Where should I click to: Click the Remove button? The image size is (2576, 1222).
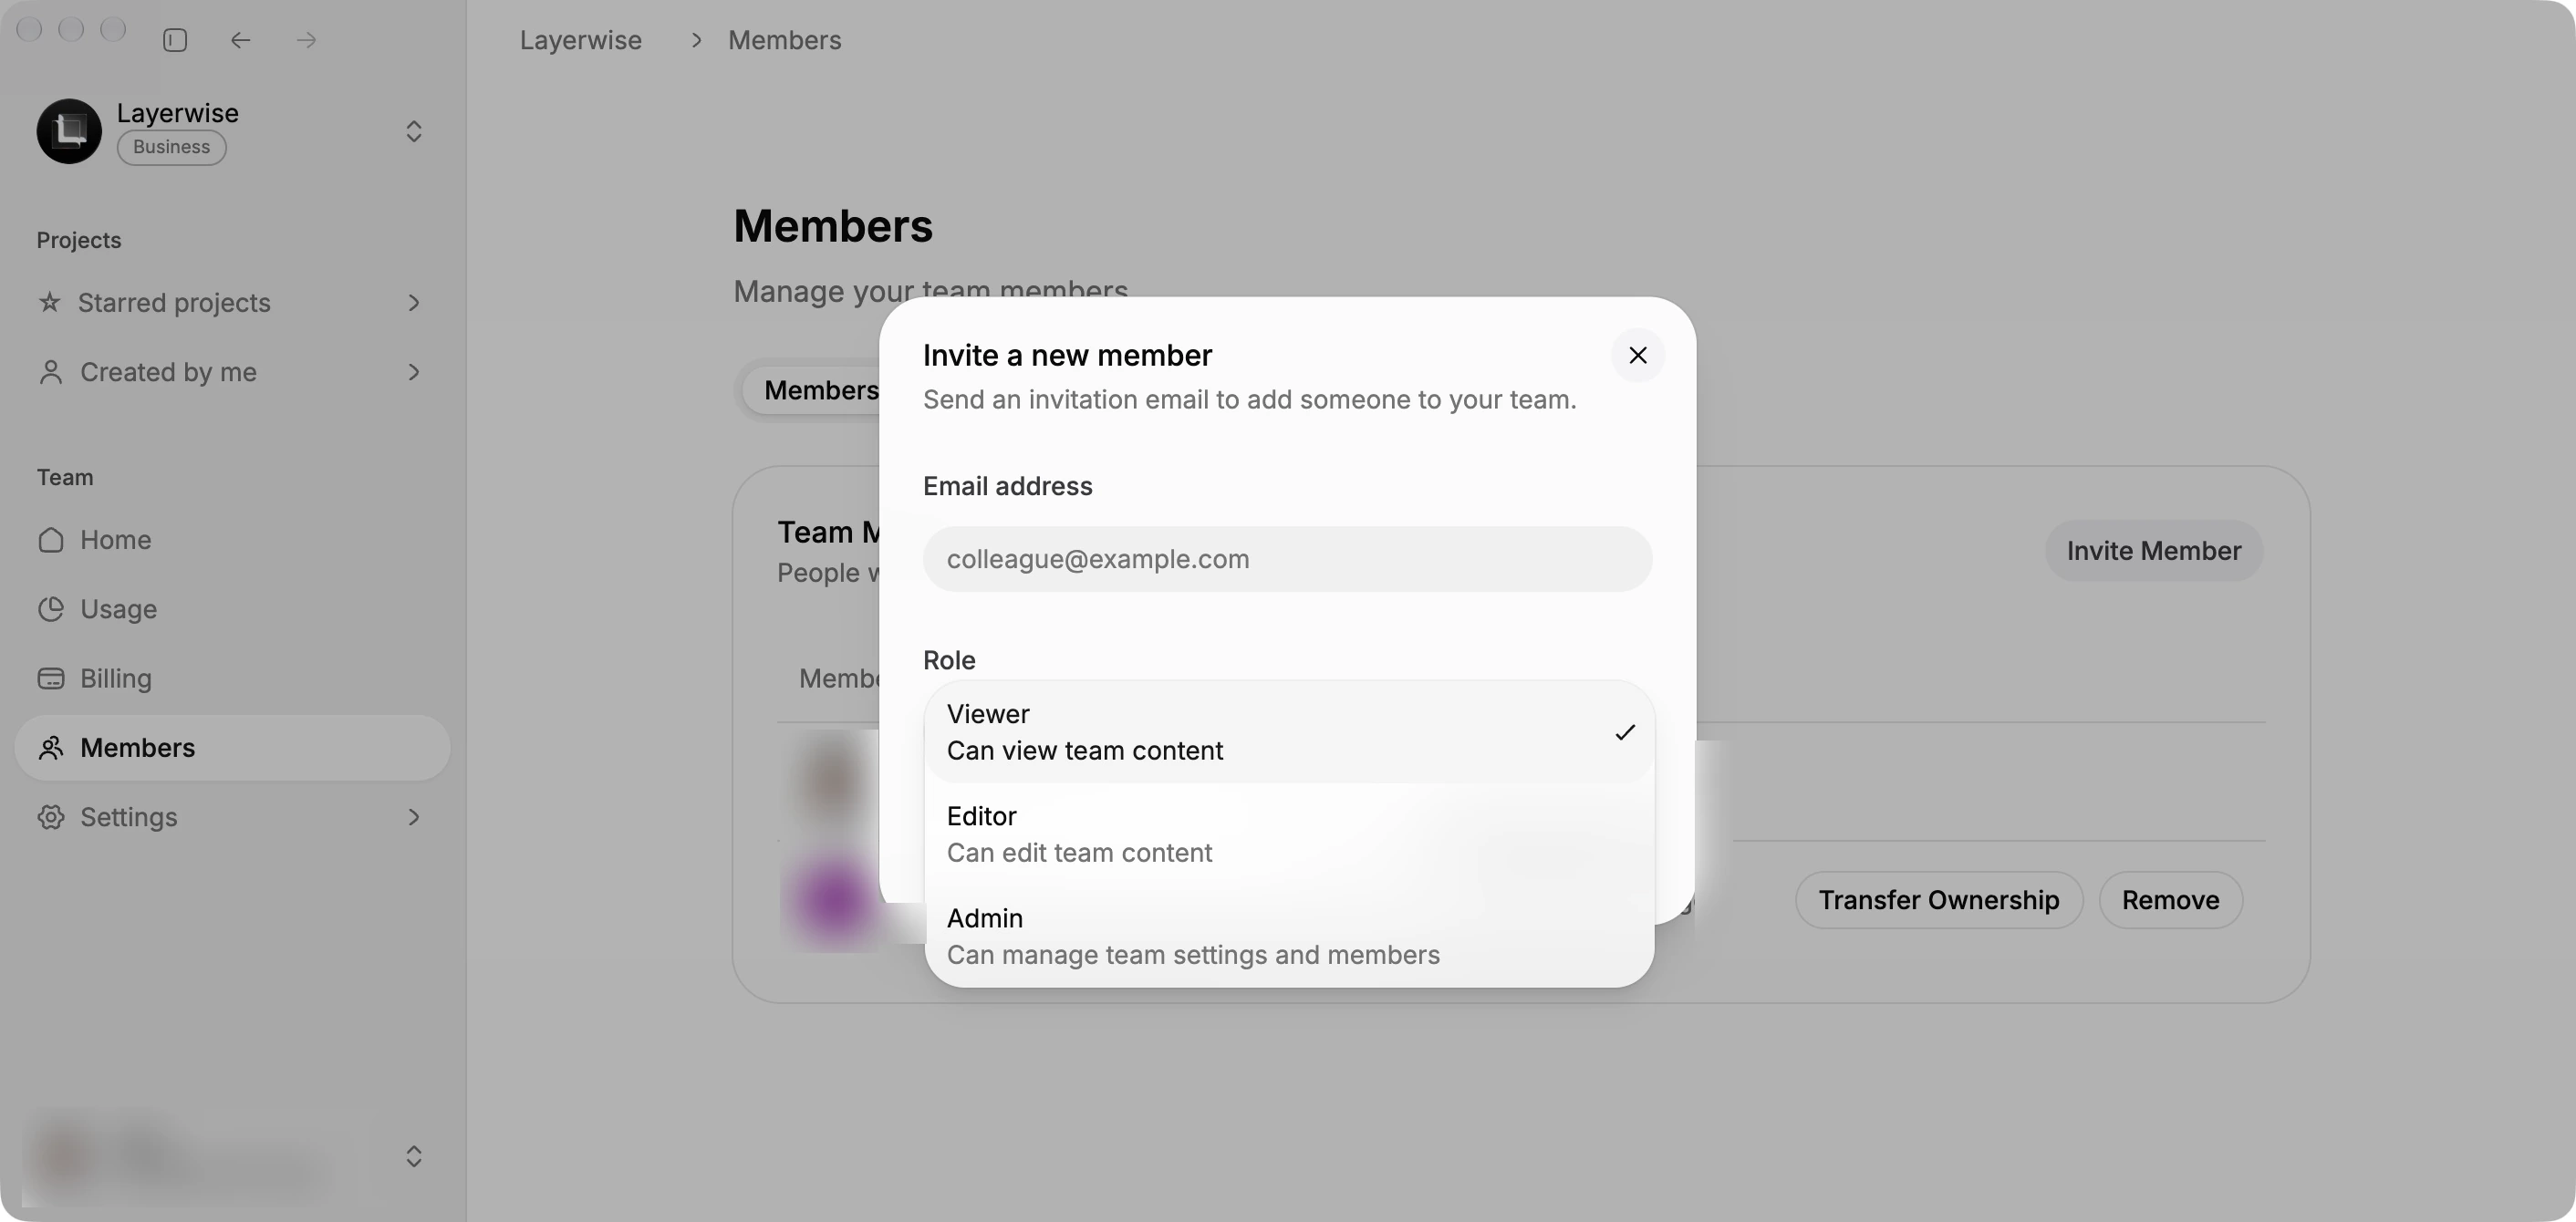click(x=2170, y=900)
